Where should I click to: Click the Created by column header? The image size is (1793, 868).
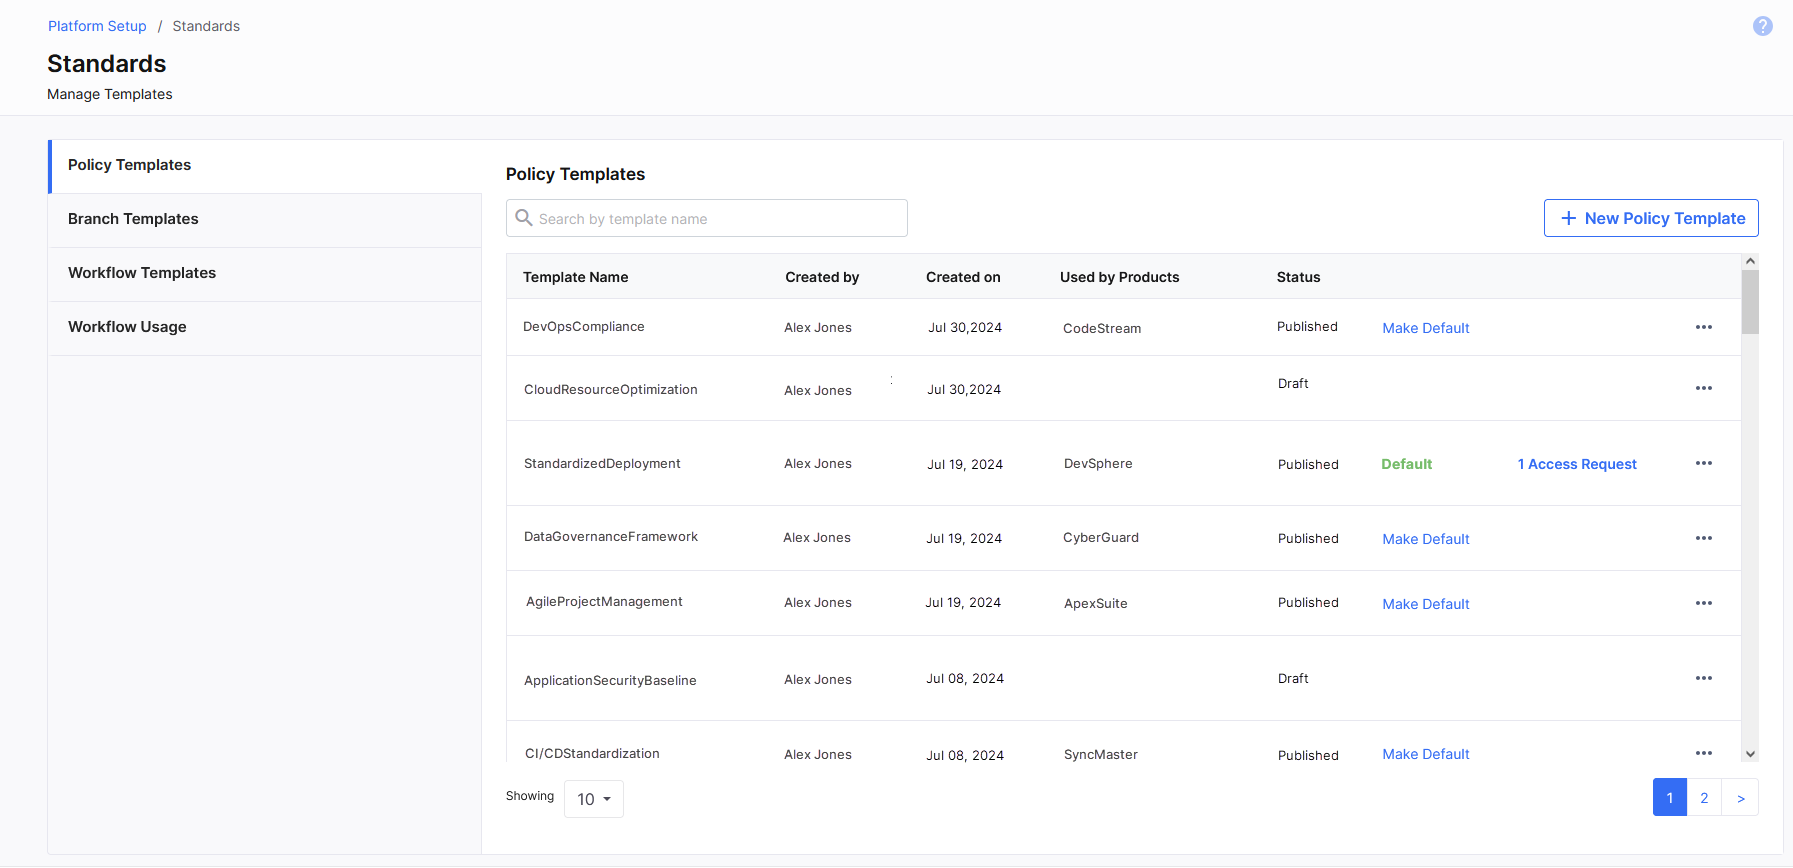point(822,277)
